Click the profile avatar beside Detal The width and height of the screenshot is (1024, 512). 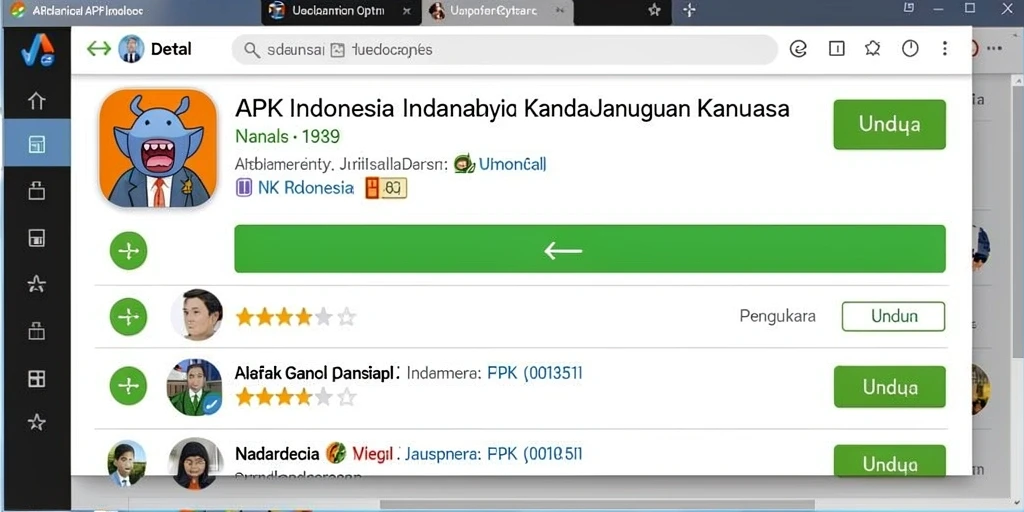tap(131, 49)
